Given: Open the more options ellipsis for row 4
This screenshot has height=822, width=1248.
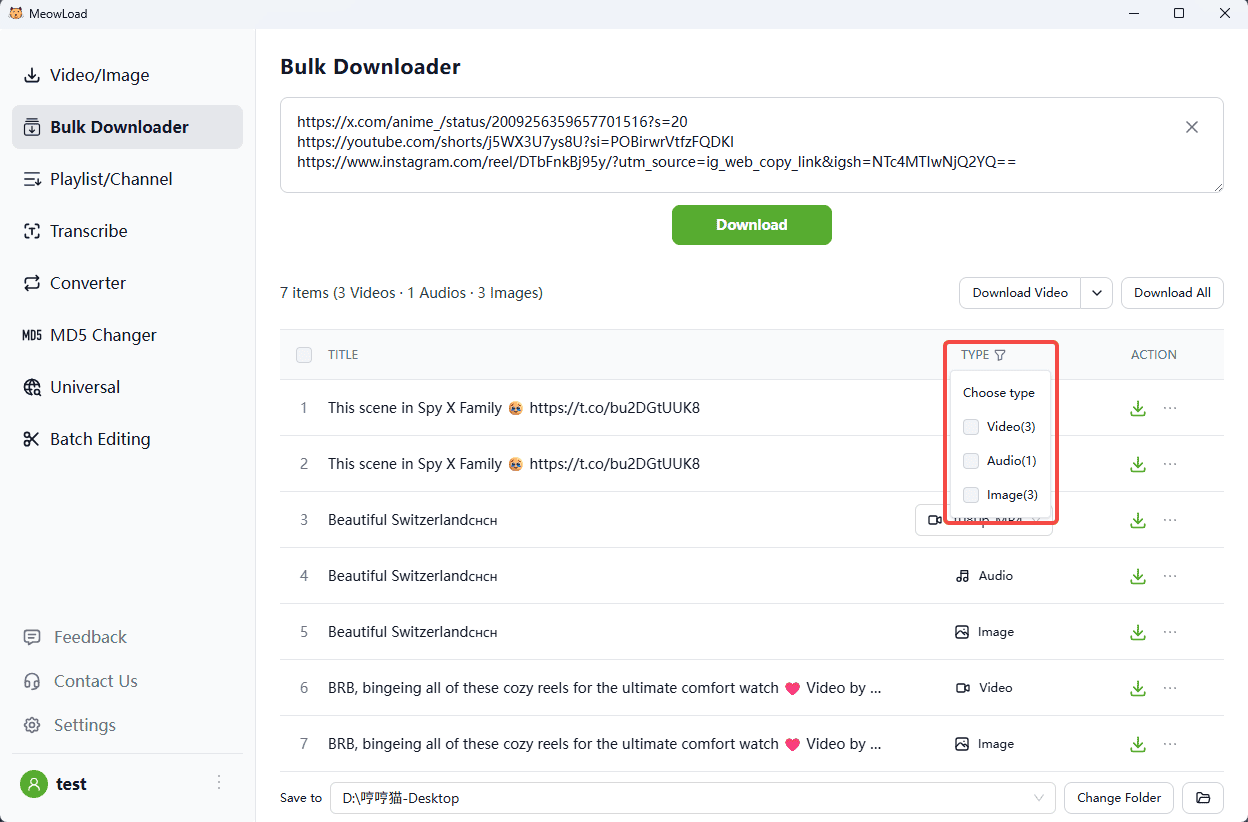Looking at the screenshot, I should click(x=1170, y=576).
